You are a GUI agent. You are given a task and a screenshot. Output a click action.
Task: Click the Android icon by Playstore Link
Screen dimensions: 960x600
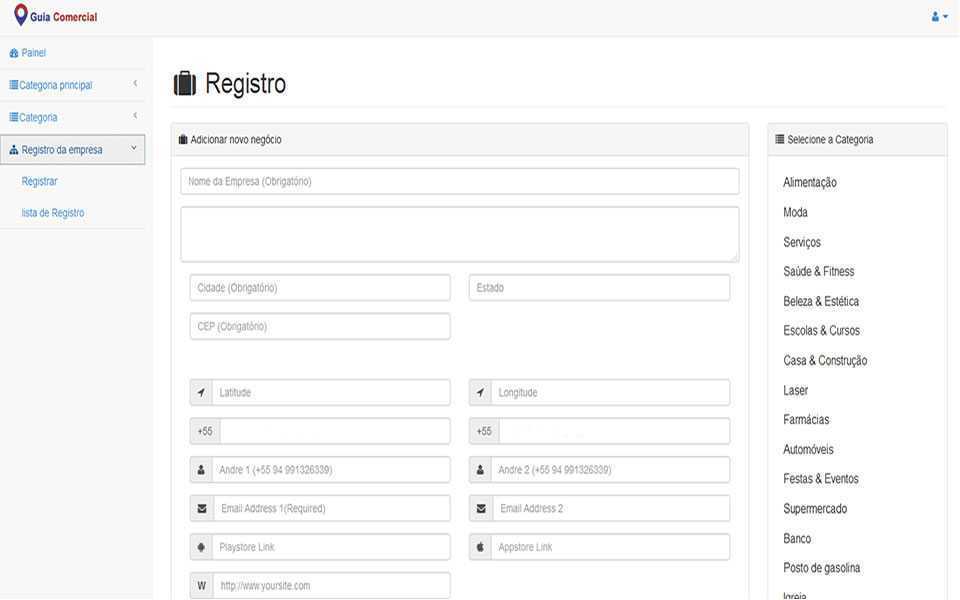201,548
